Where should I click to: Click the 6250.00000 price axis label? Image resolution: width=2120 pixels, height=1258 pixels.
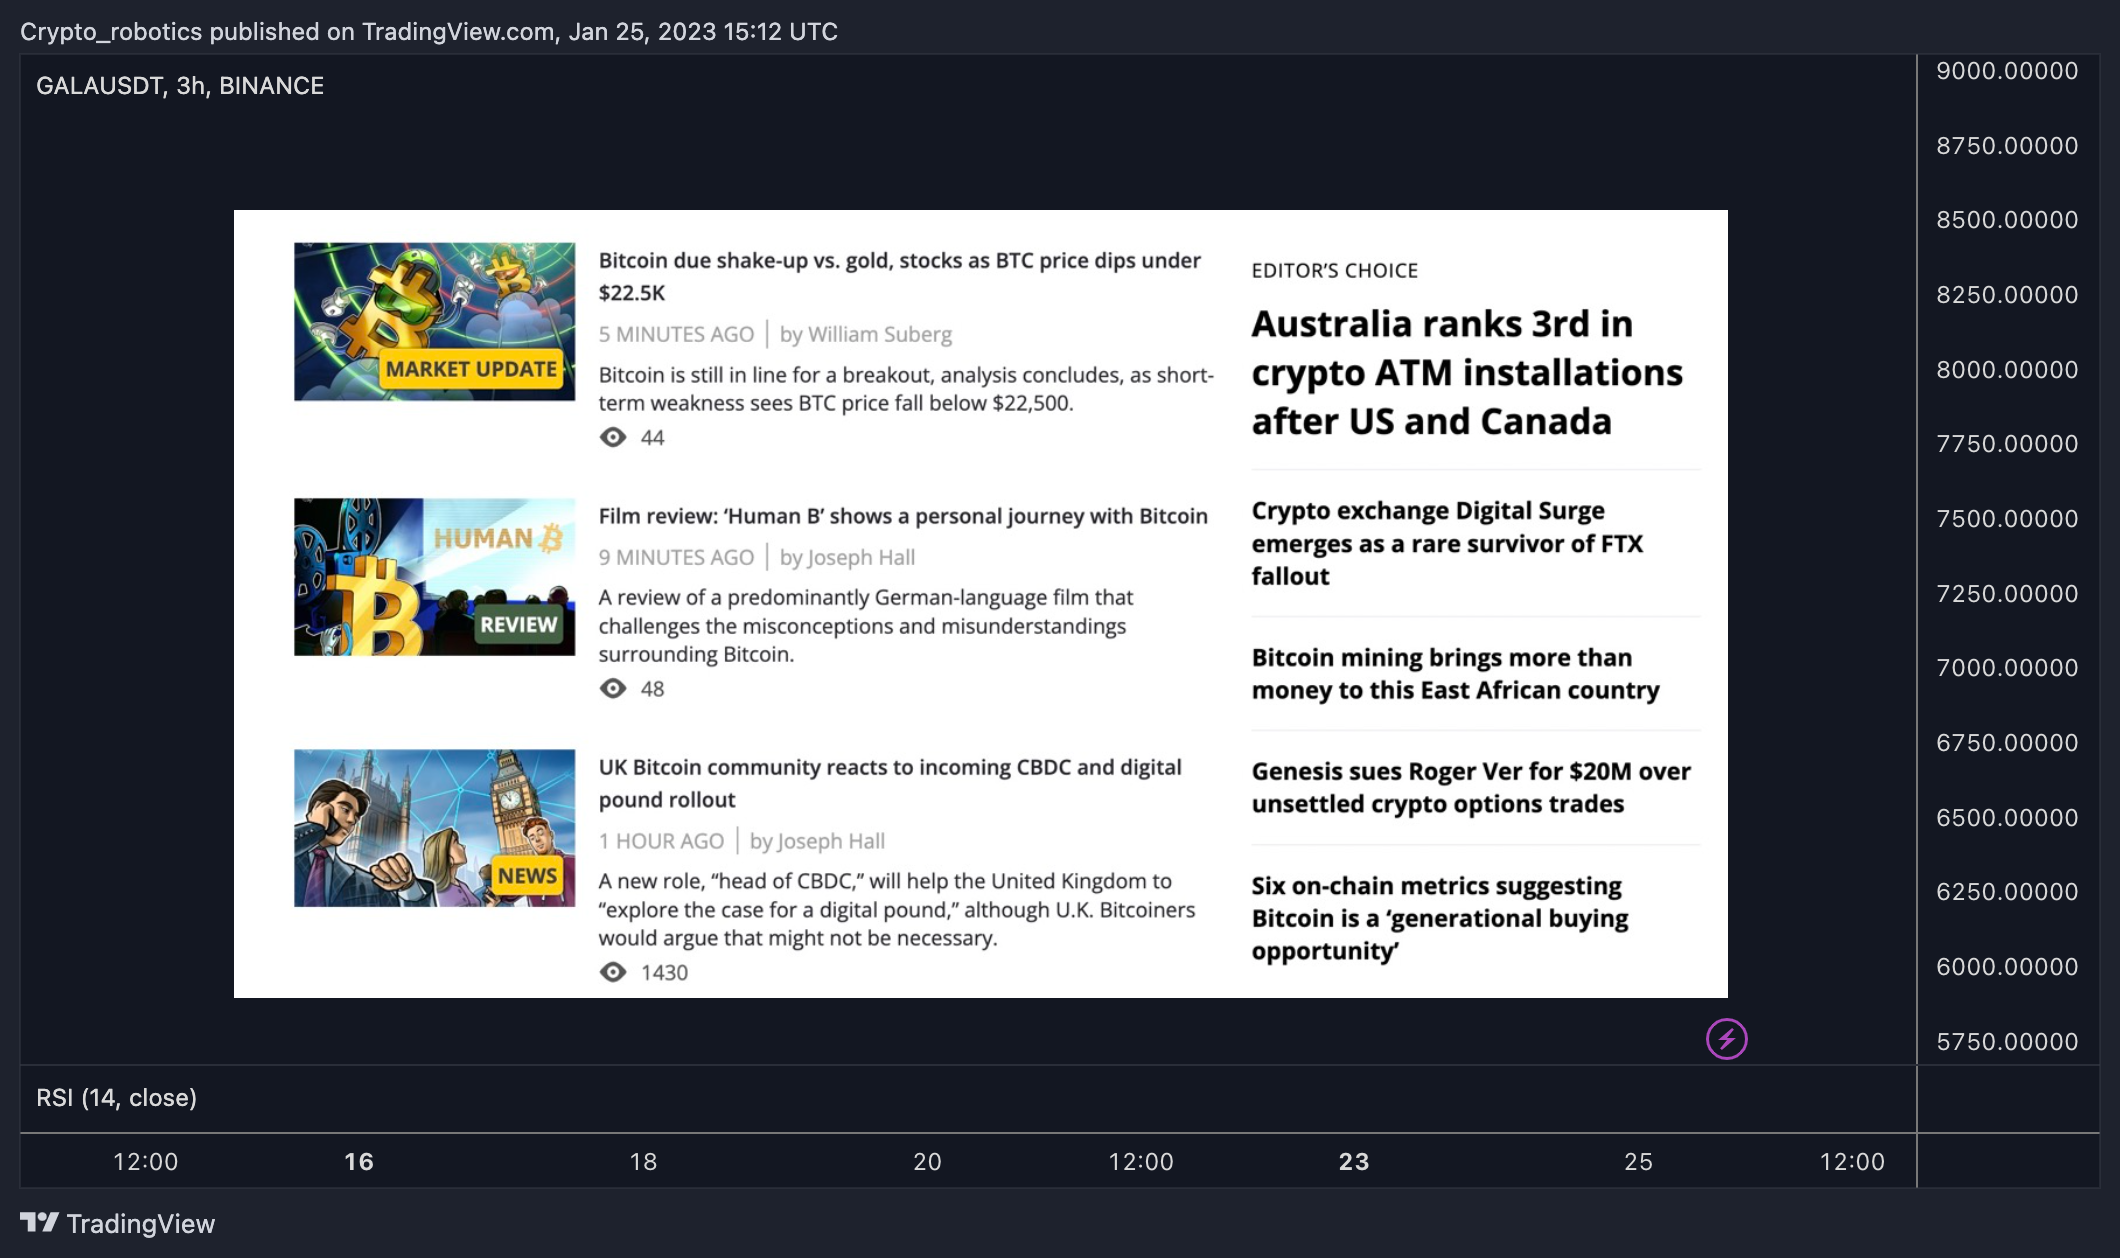(x=2007, y=892)
